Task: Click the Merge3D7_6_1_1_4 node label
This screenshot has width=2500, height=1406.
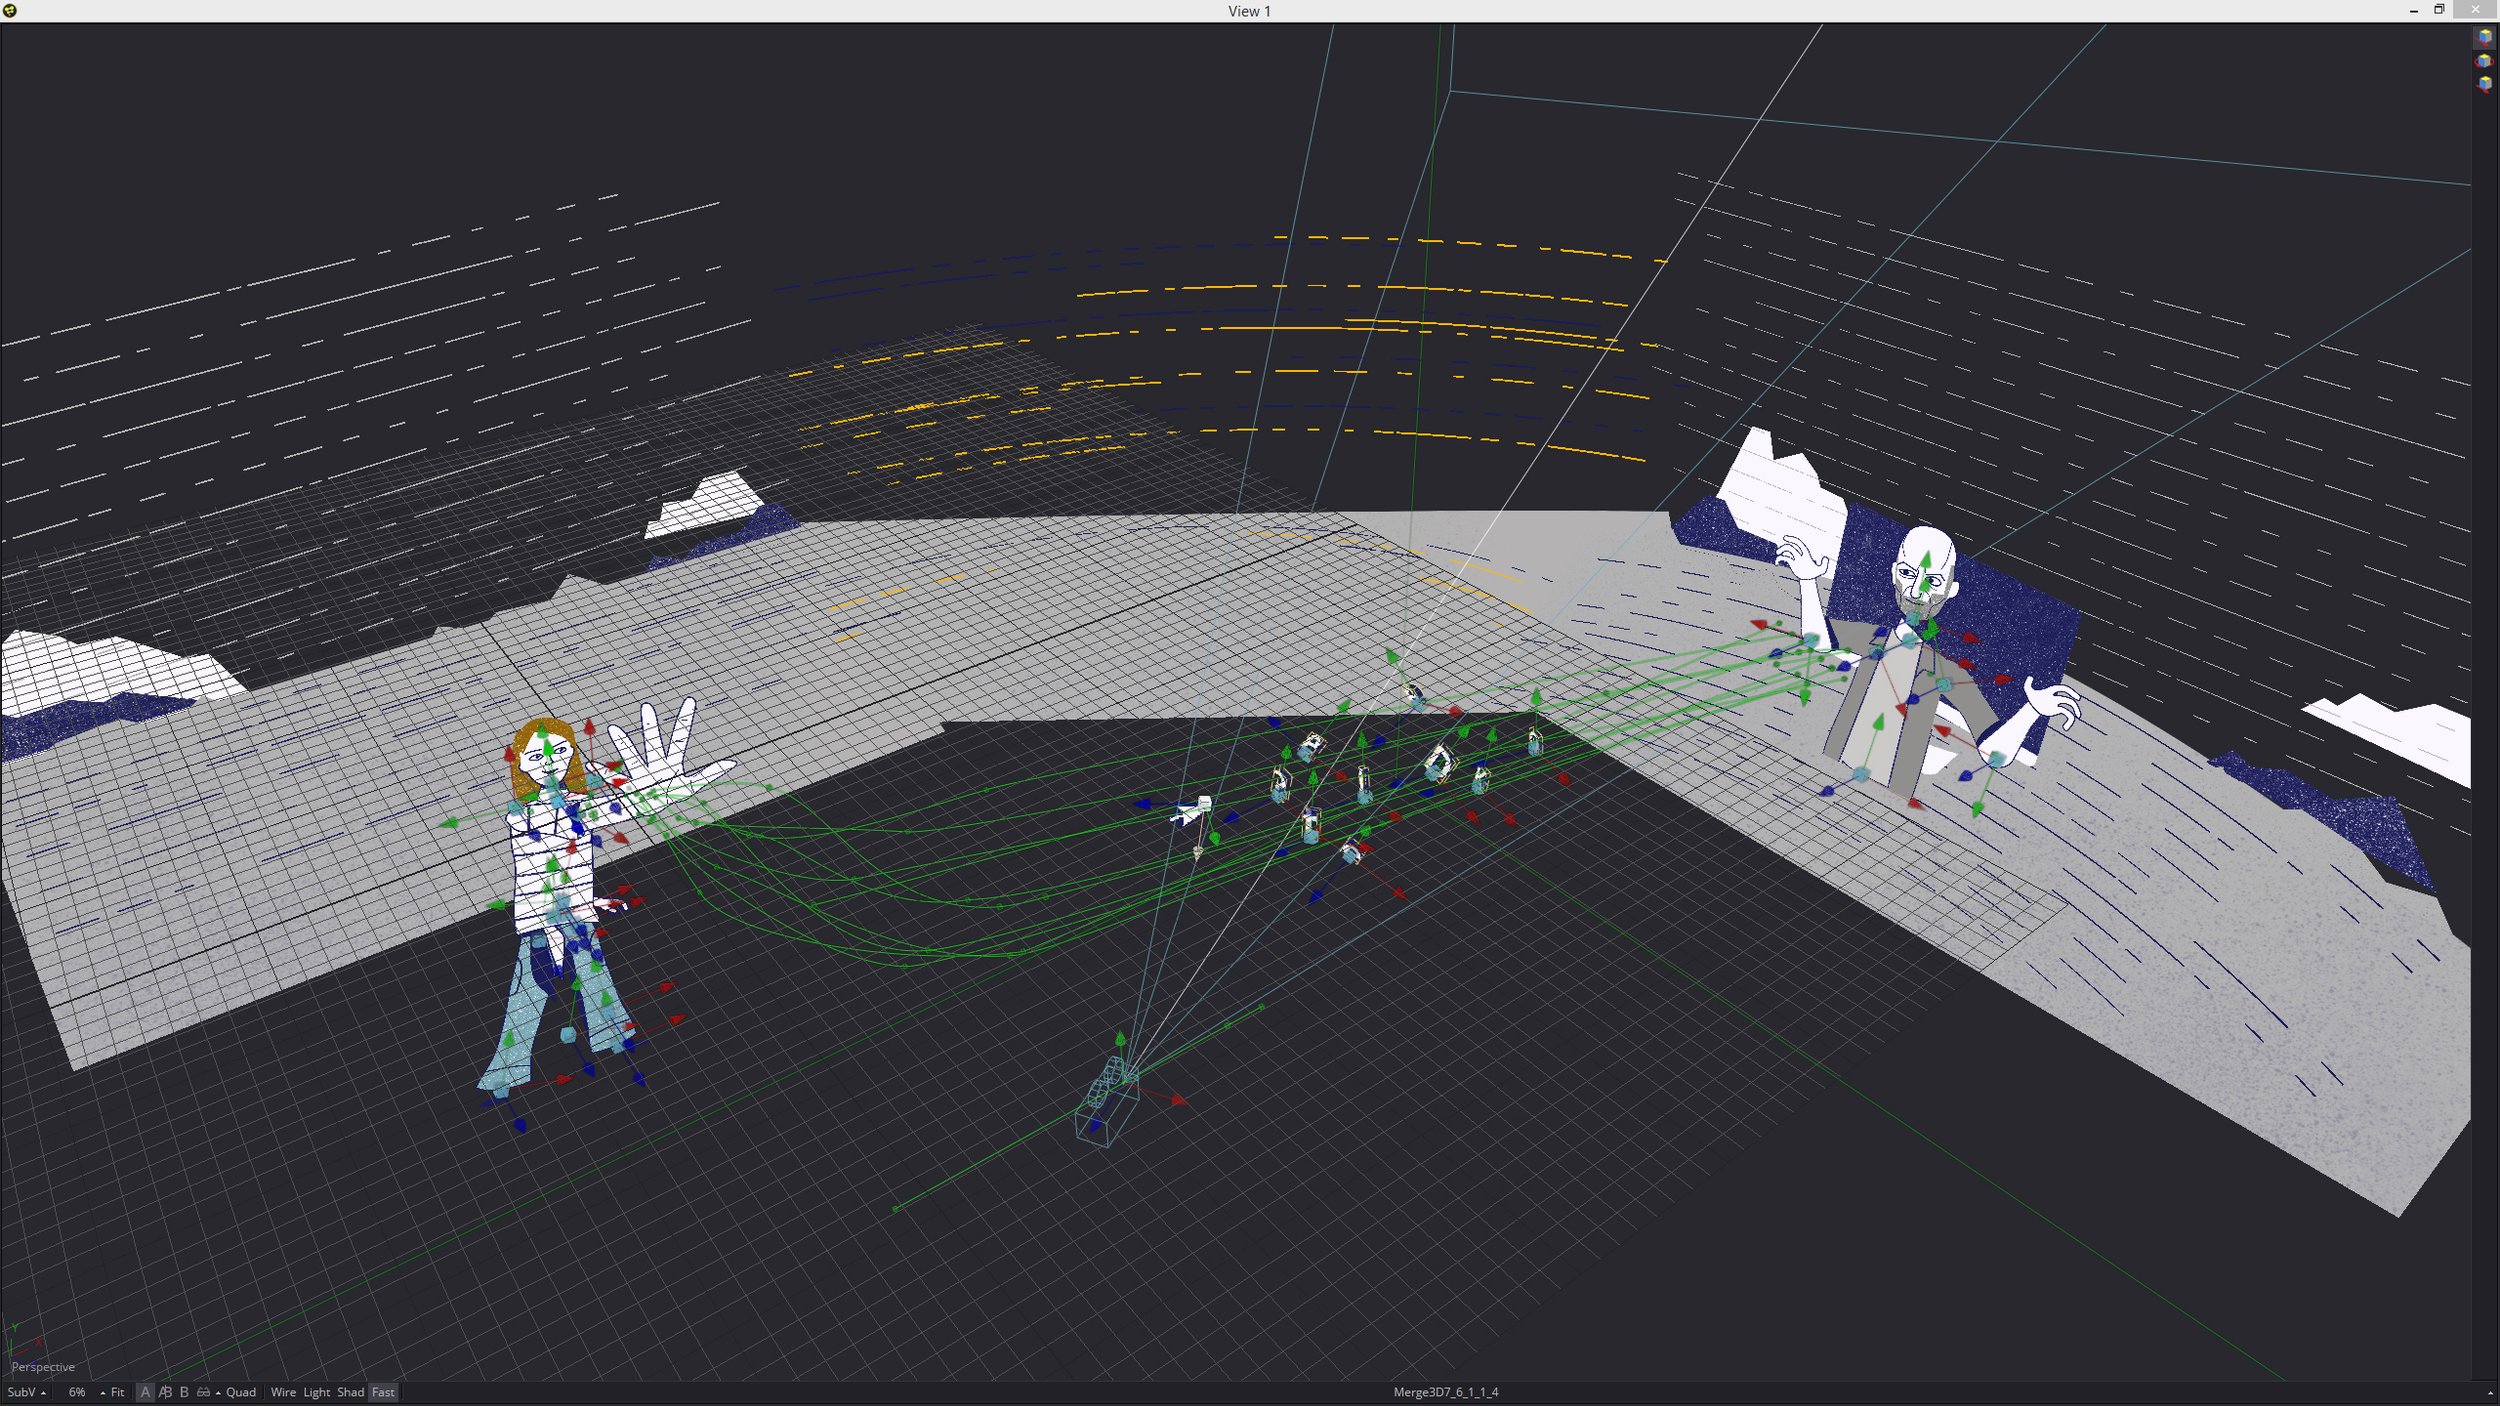Action: (1445, 1392)
